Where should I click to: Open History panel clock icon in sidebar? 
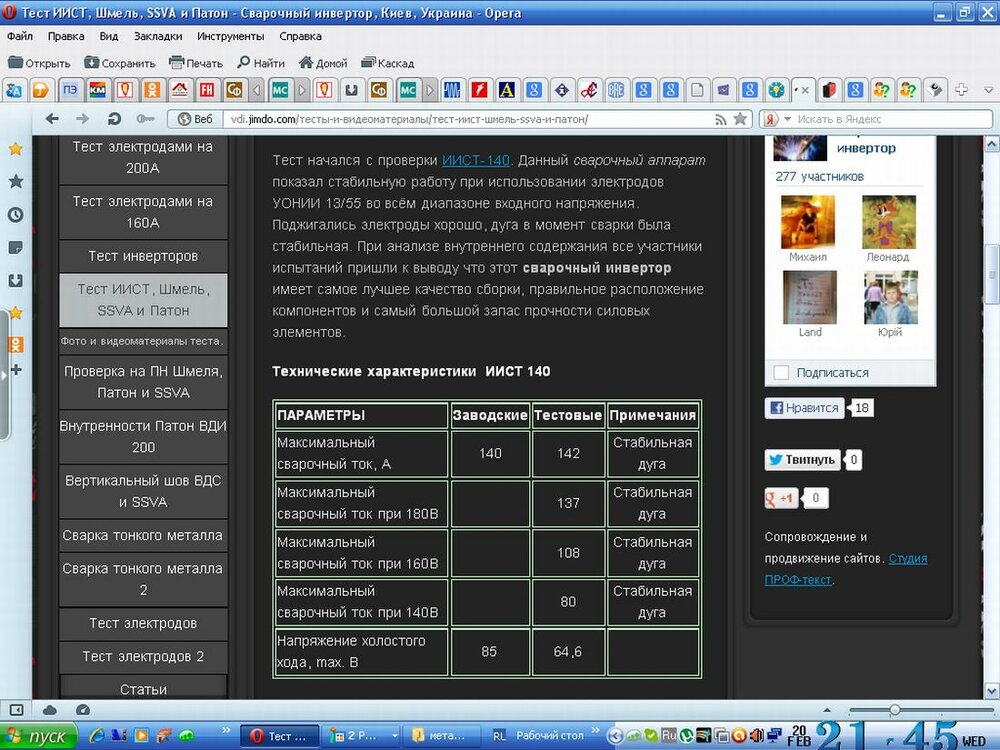pyautogui.click(x=15, y=215)
